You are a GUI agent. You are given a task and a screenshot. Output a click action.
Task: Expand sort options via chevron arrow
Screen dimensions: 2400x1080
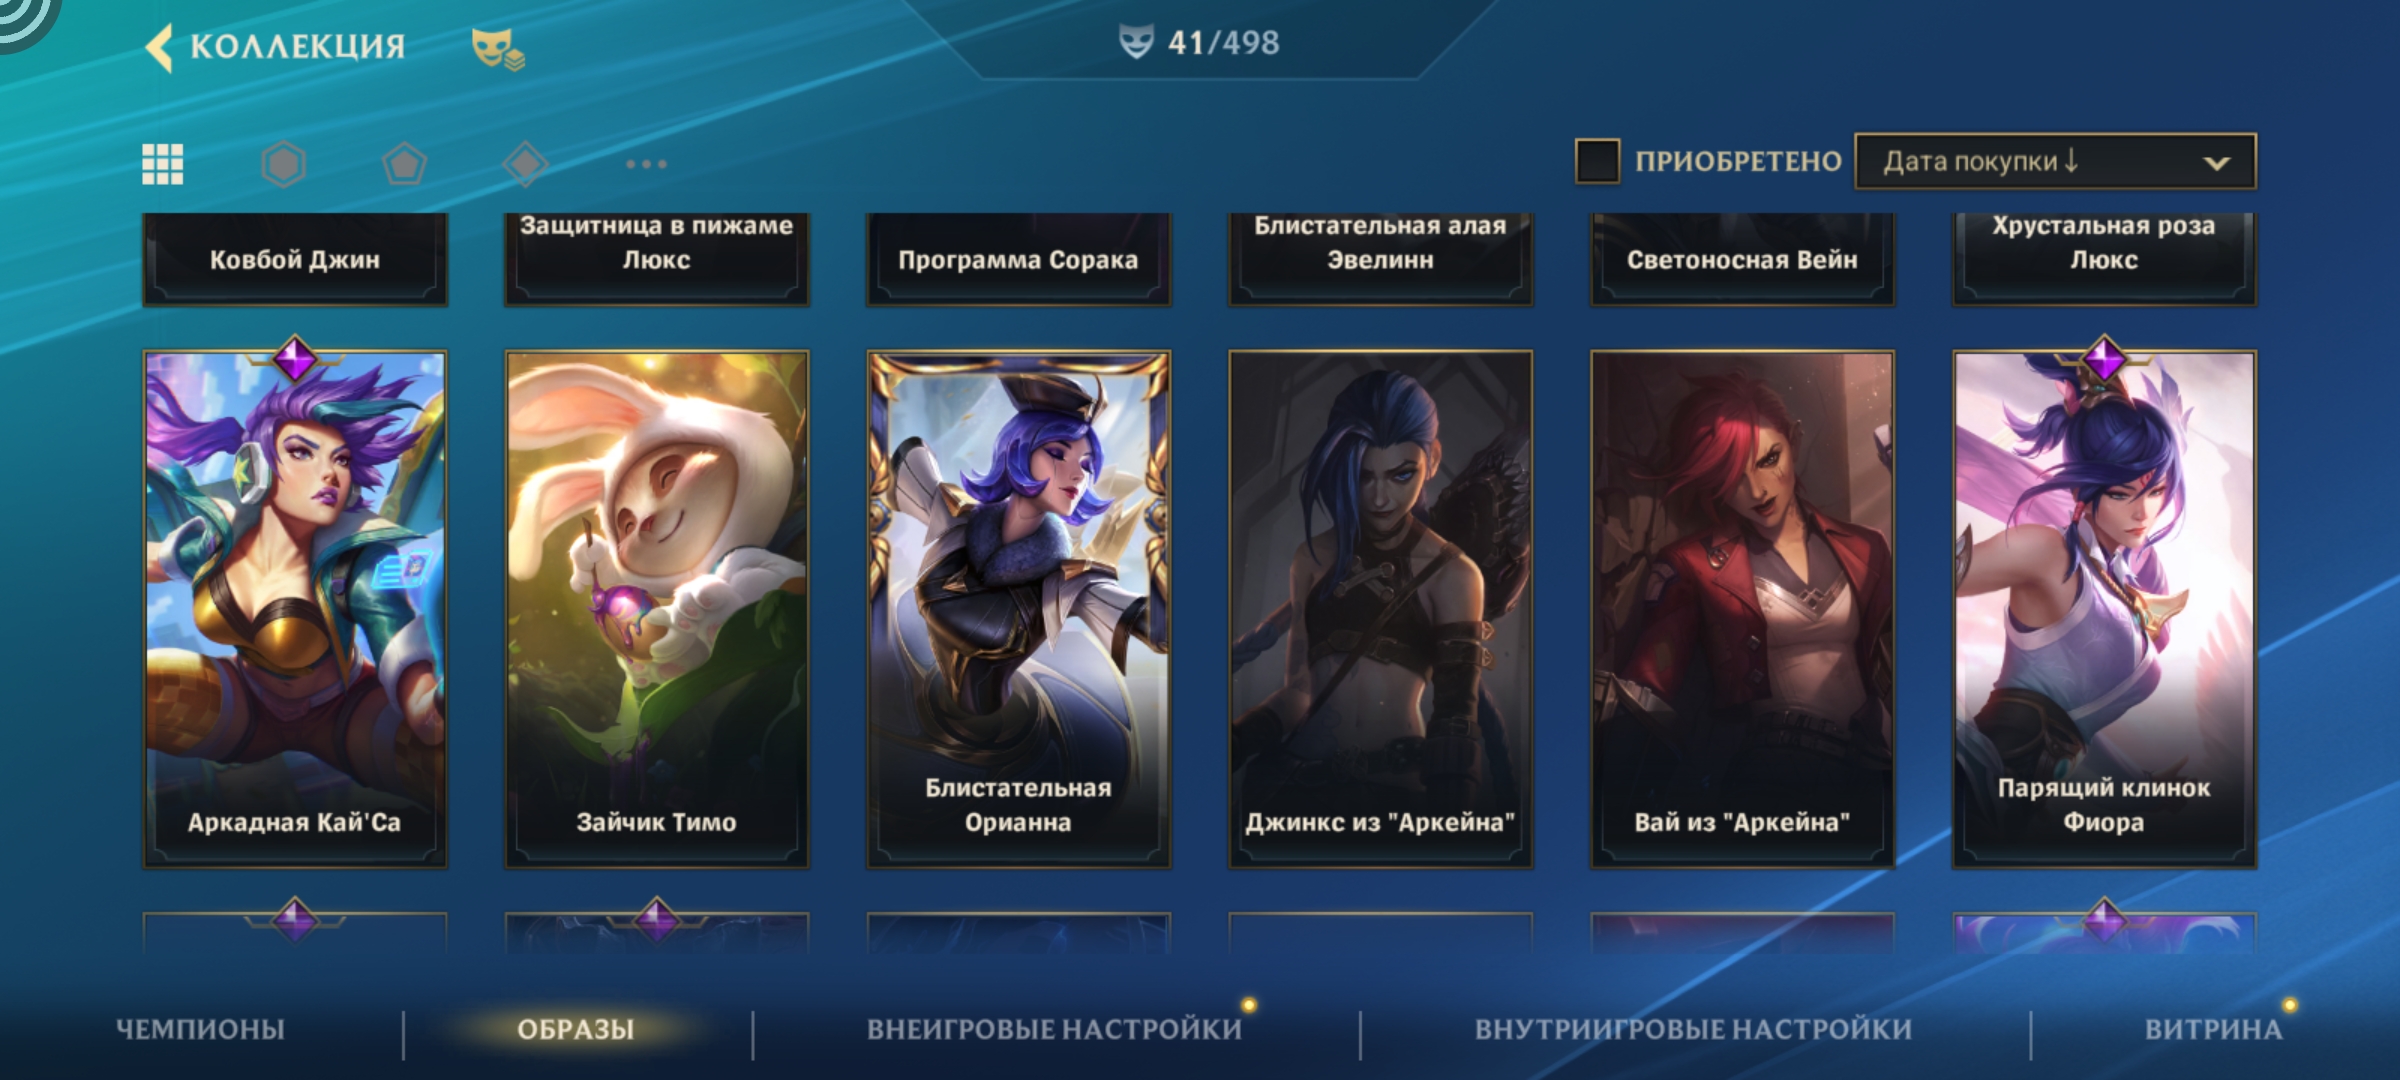(2217, 163)
